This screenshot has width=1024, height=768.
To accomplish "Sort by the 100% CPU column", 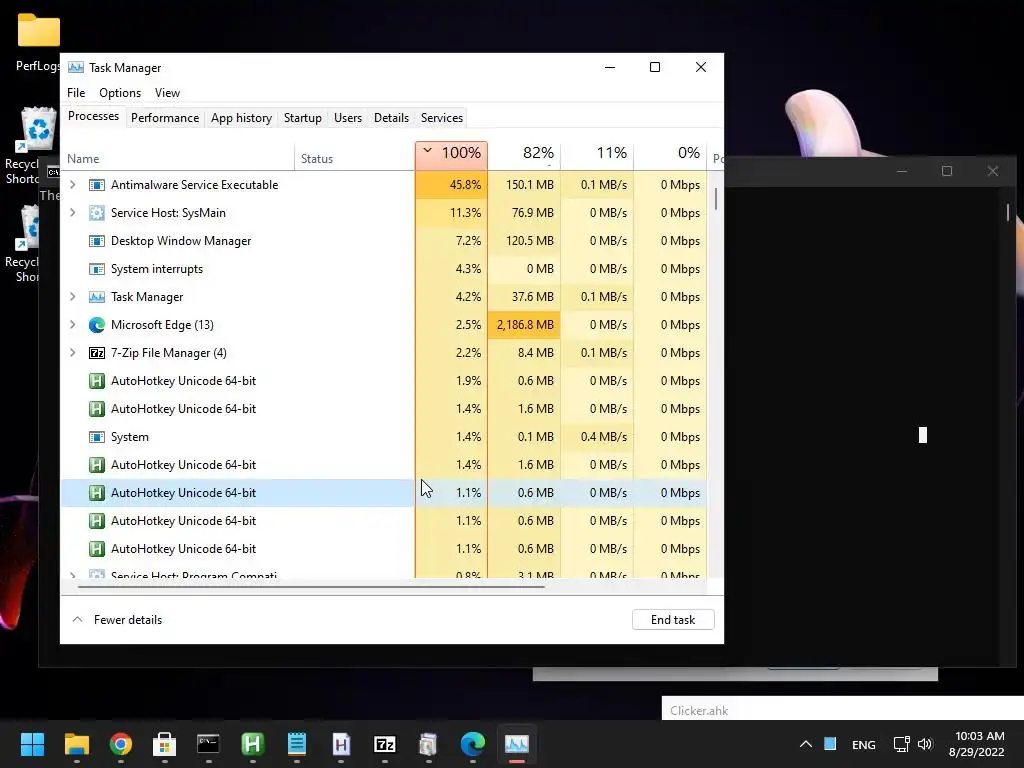I will (x=451, y=155).
